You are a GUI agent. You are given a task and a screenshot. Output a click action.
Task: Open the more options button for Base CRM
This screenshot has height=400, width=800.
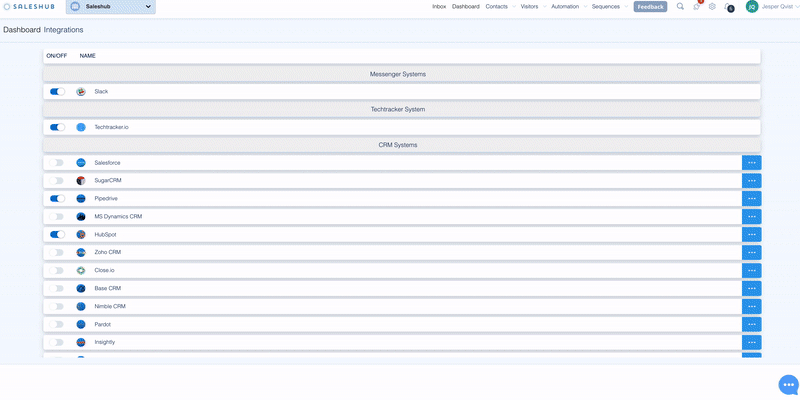pyautogui.click(x=752, y=288)
